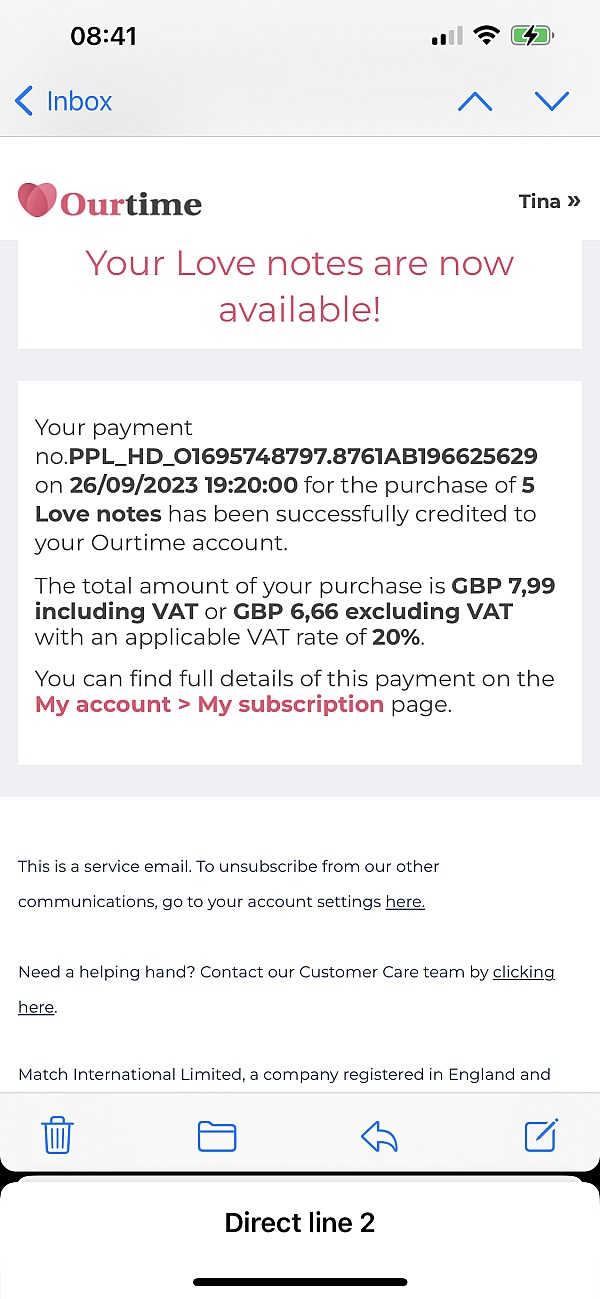
Task: Tap the cellular signal bars
Action: coord(446,38)
